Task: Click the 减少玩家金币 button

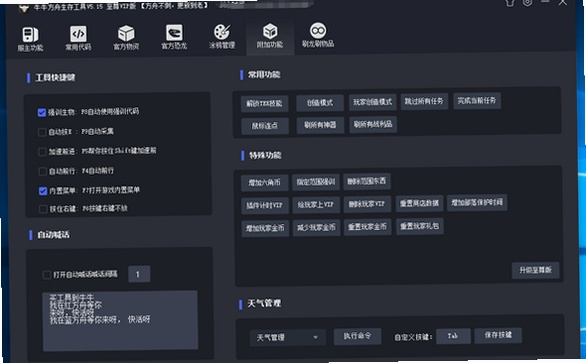Action: 316,227
